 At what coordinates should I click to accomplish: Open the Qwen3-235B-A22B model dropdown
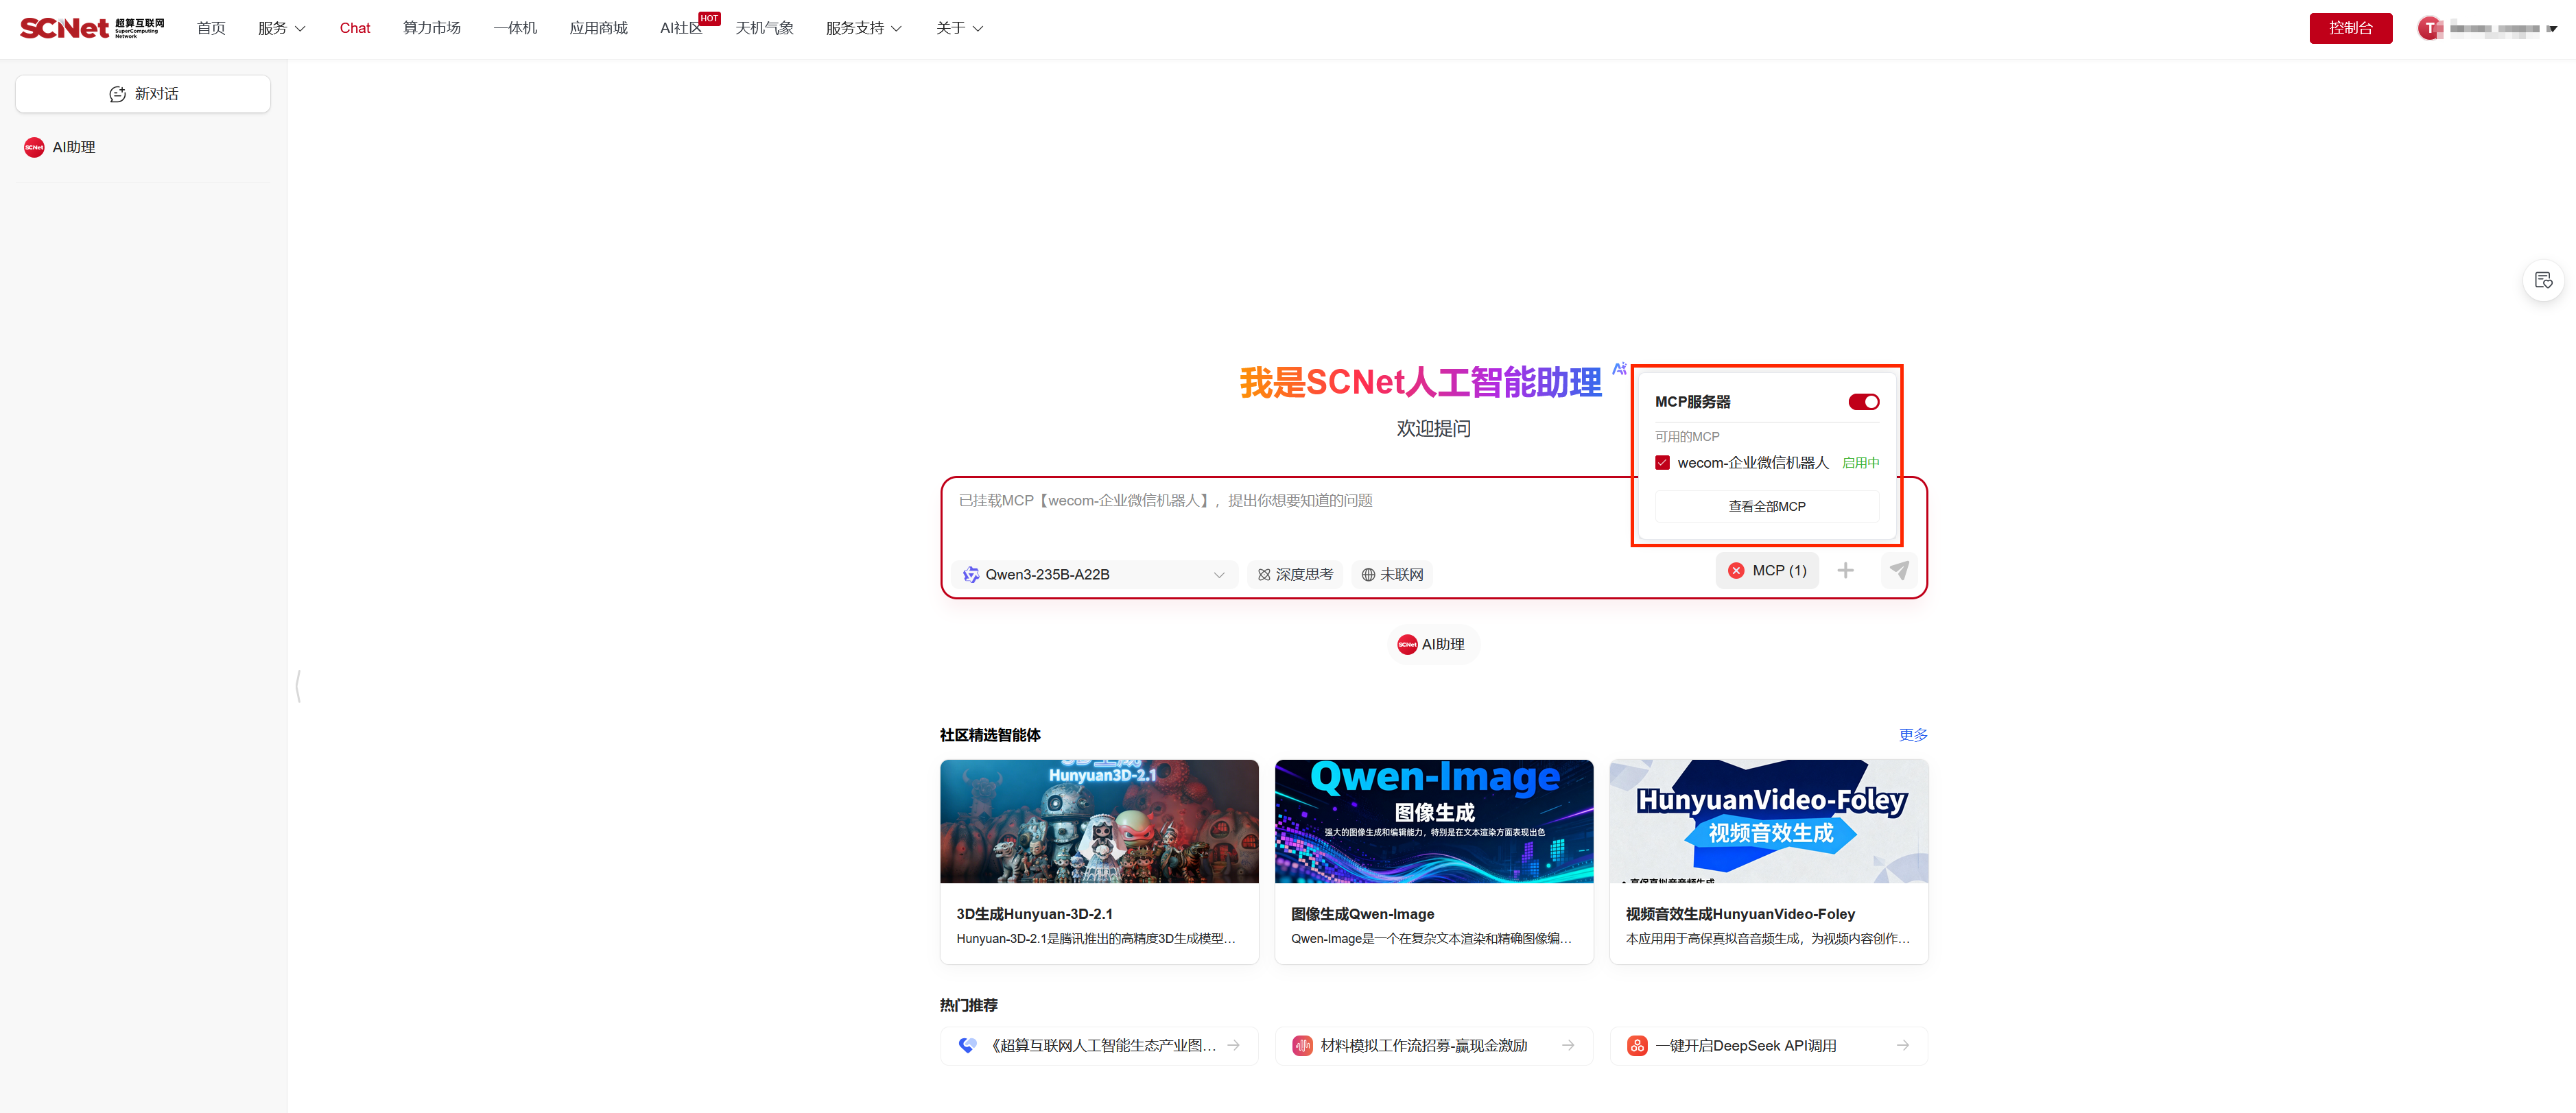tap(1094, 574)
